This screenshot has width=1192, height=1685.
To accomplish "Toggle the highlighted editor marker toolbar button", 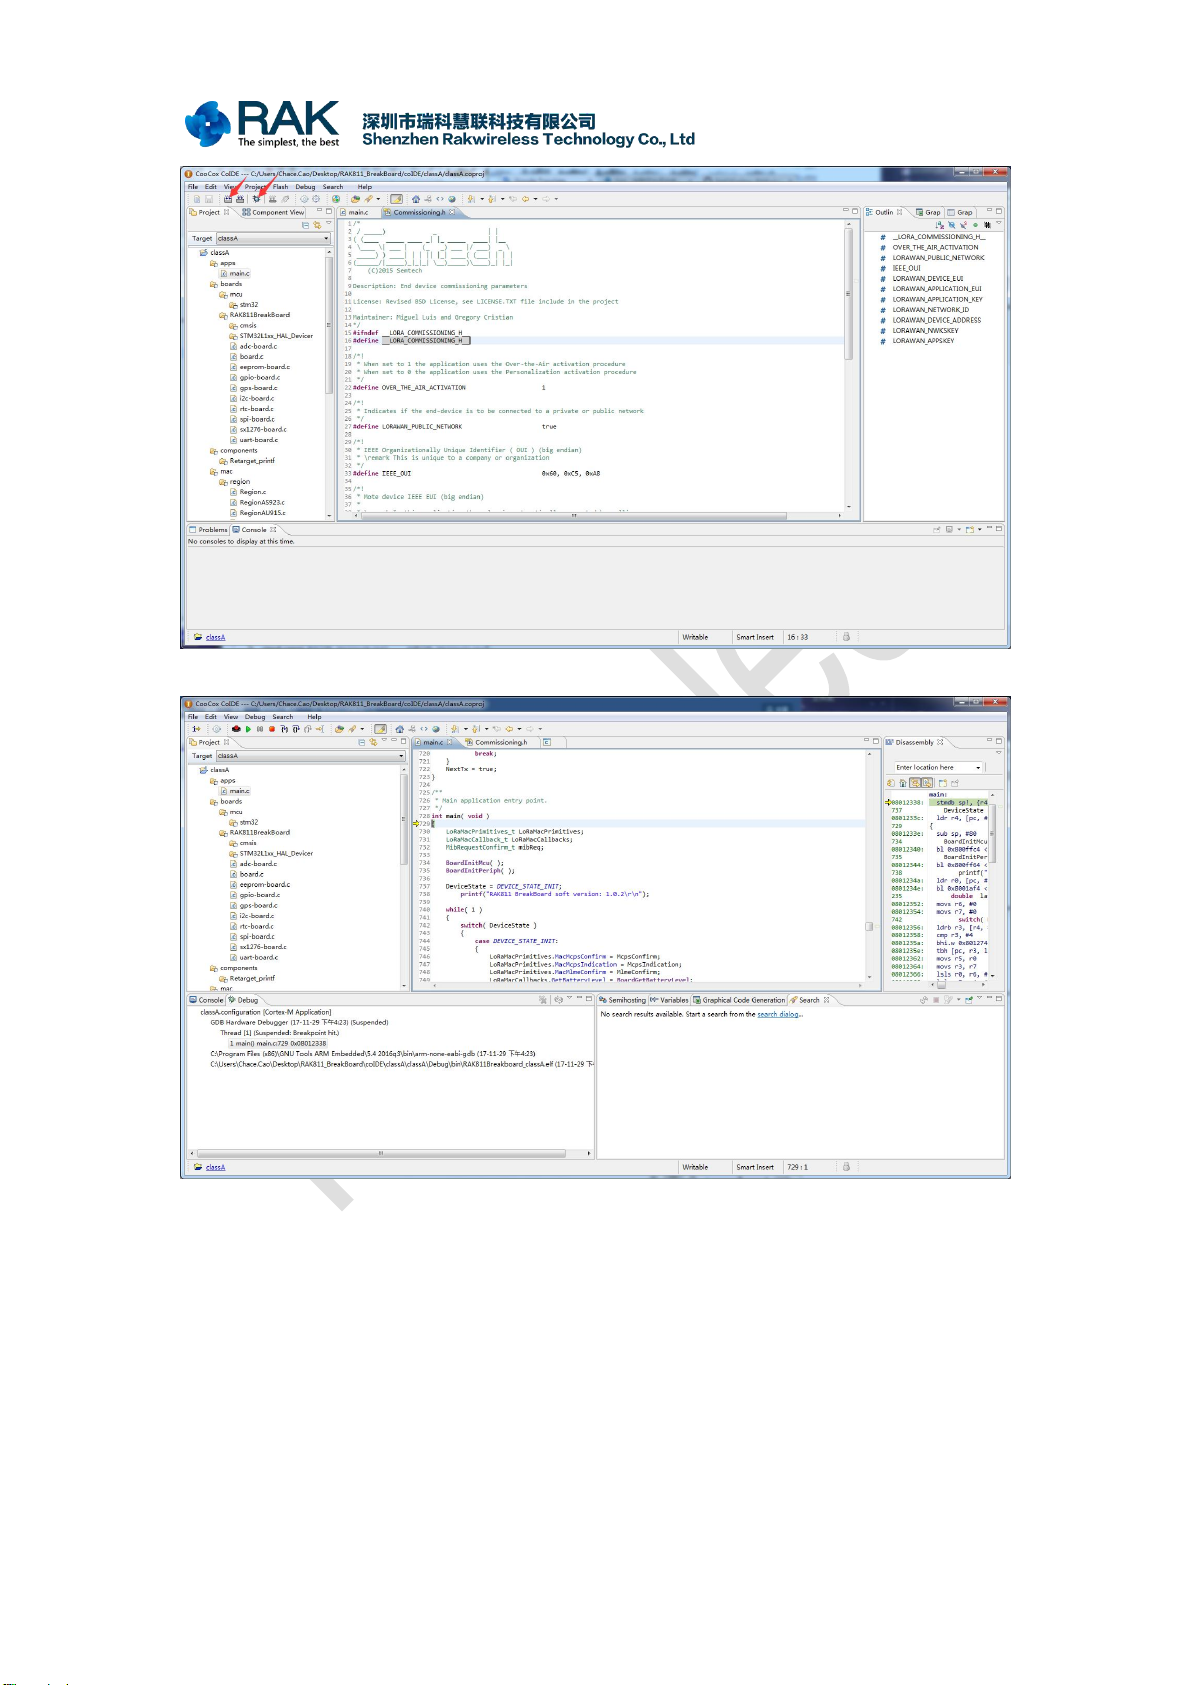I will coord(396,199).
